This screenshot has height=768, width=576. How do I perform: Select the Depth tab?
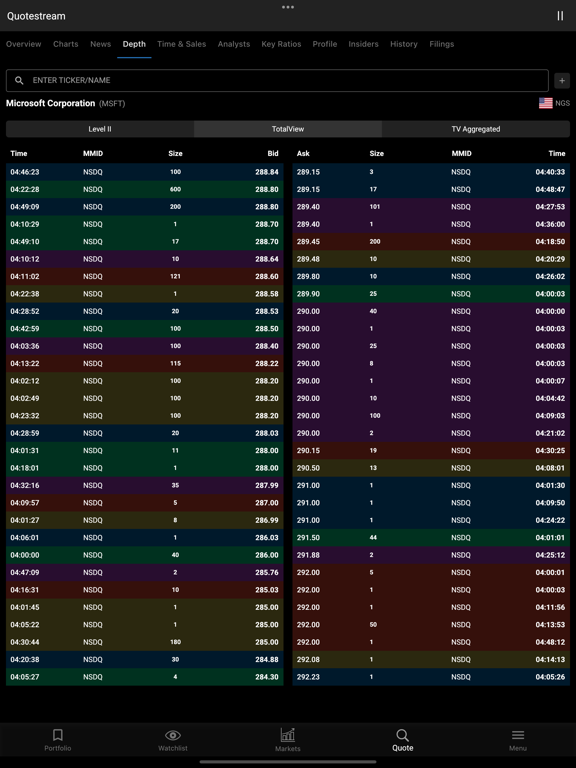[134, 44]
